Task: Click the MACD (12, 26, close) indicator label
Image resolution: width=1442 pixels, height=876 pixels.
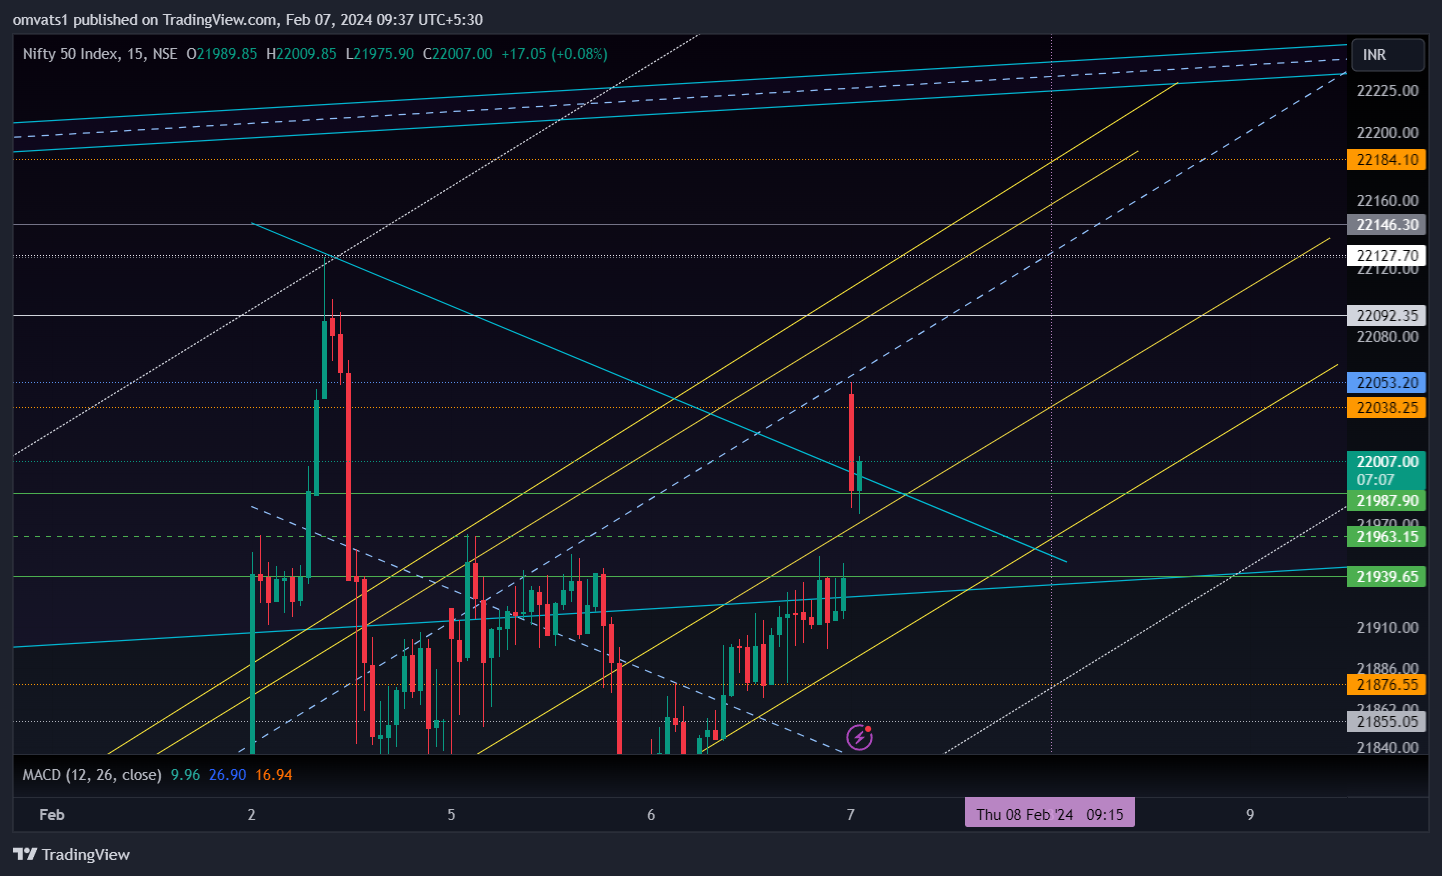Action: pos(92,775)
